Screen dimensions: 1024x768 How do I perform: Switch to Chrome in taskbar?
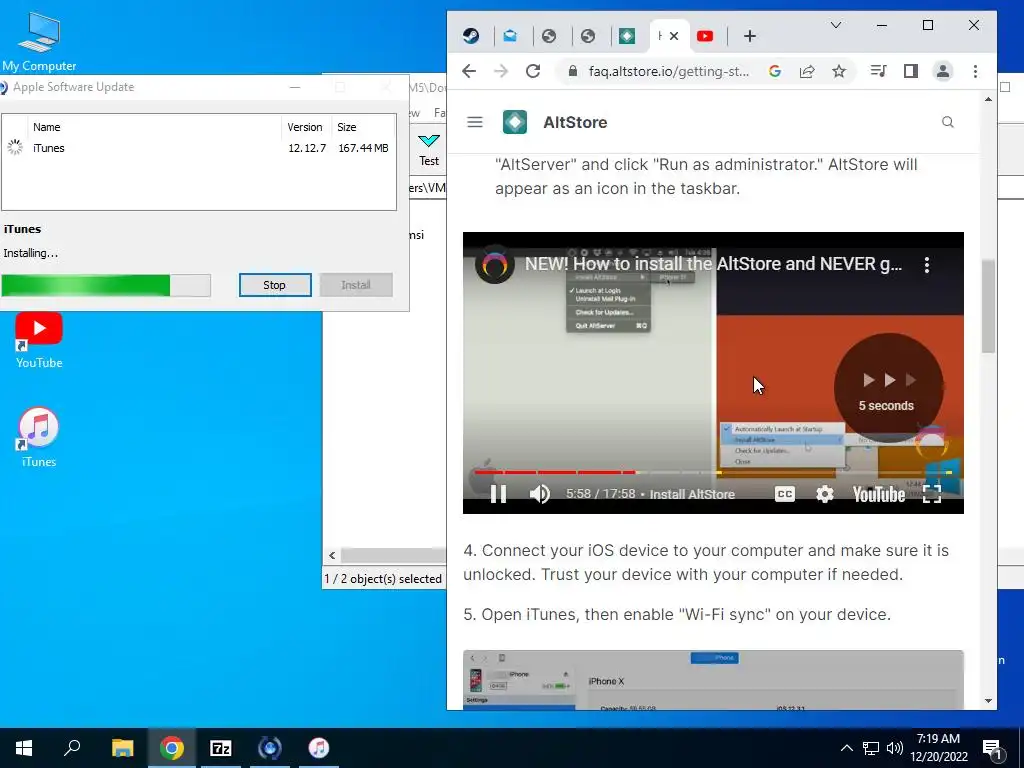pos(172,748)
